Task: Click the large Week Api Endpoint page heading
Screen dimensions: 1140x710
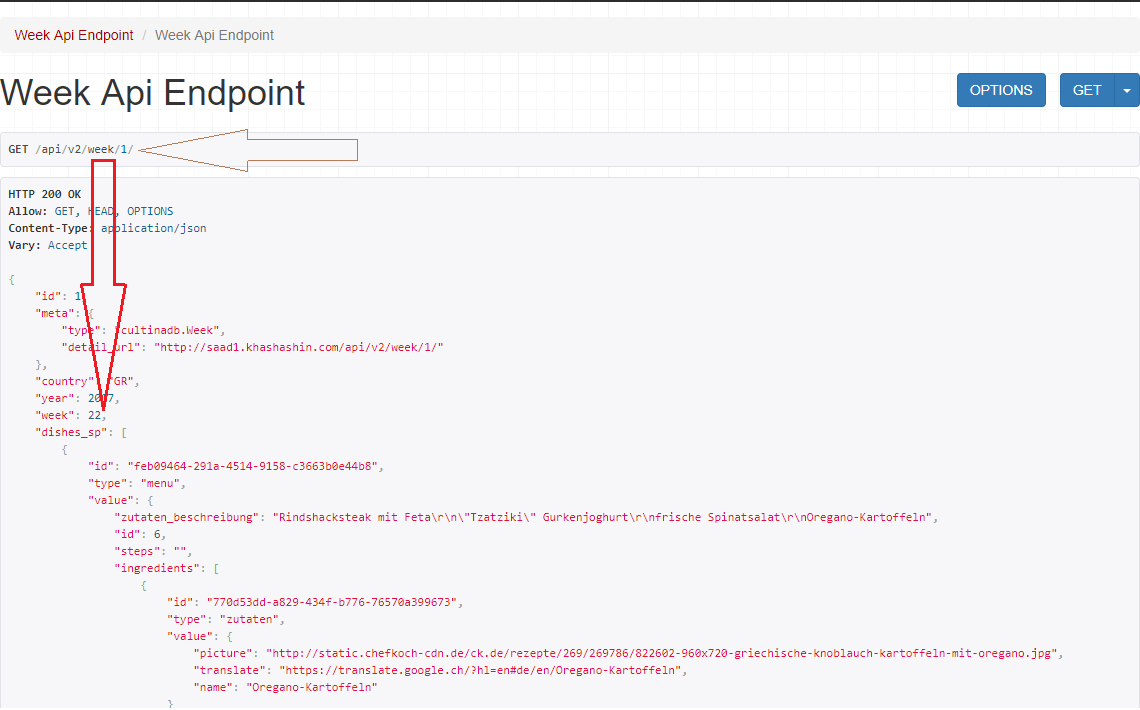Action: [153, 93]
